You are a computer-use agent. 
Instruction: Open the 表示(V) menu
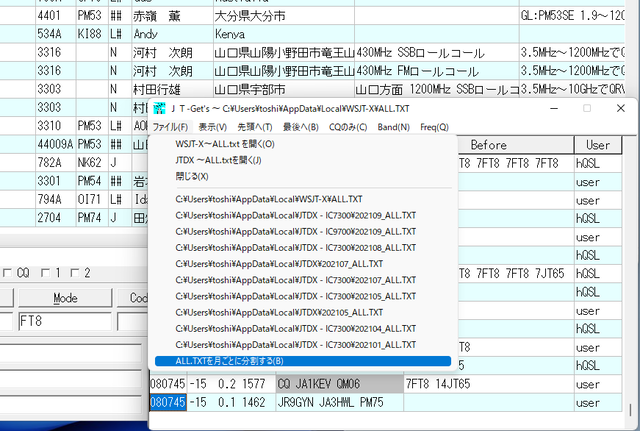[x=213, y=127]
